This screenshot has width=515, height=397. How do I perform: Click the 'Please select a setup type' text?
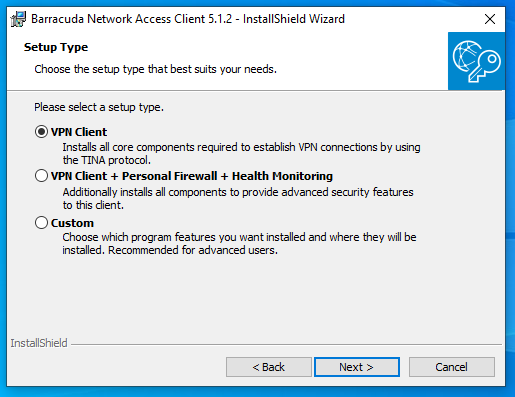(x=99, y=107)
